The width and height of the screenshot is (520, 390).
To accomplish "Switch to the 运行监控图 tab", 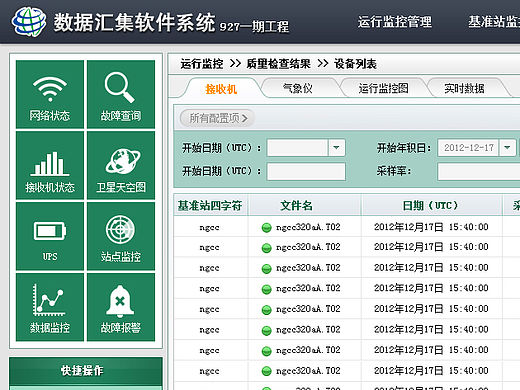I will [x=383, y=88].
